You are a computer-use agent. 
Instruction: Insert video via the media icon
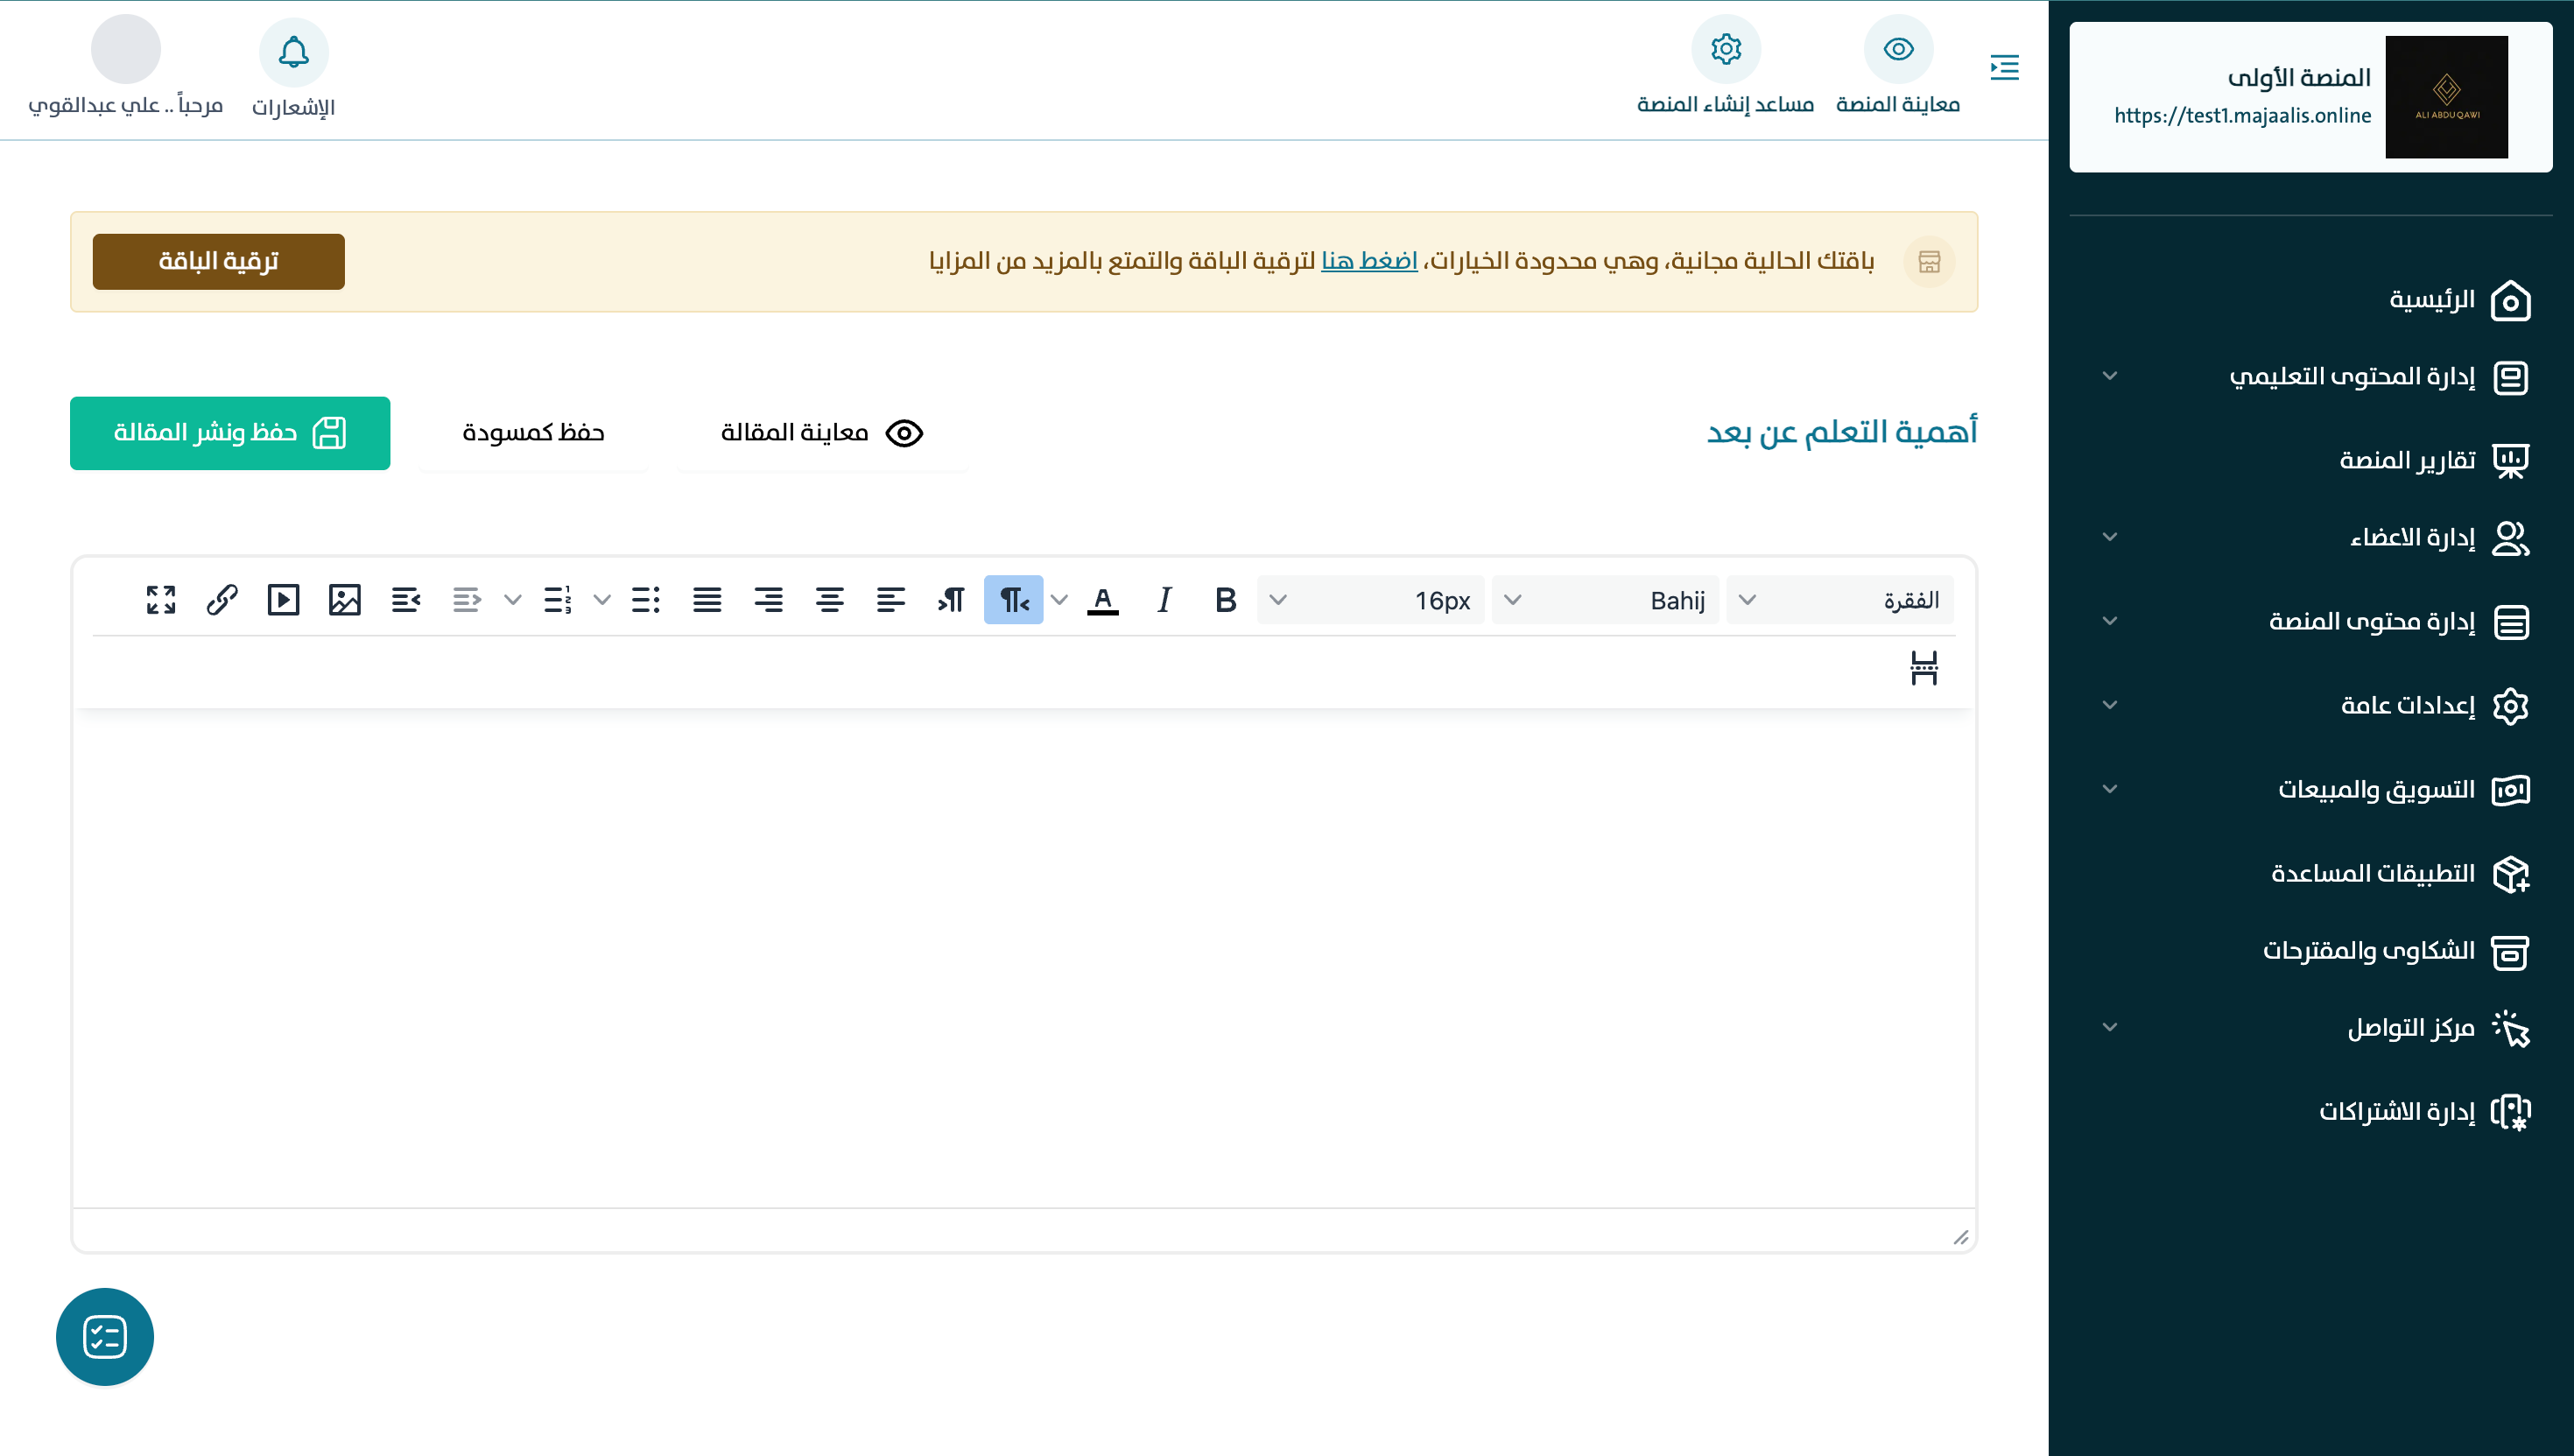pyautogui.click(x=283, y=600)
